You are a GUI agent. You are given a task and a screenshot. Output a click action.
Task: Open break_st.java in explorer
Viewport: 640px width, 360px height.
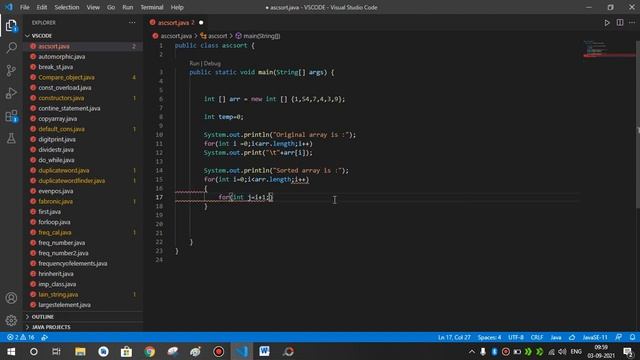click(x=83, y=67)
